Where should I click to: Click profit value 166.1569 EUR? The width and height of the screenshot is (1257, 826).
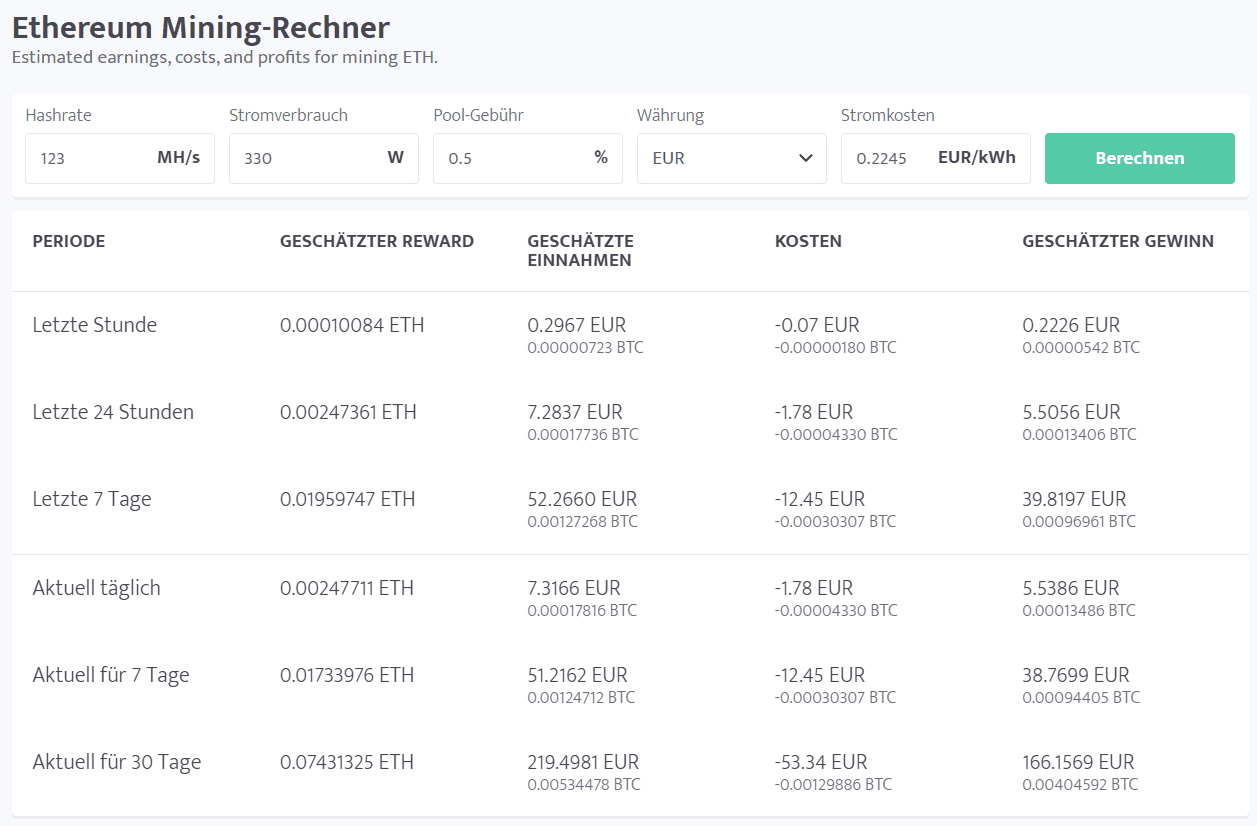[x=1078, y=762]
